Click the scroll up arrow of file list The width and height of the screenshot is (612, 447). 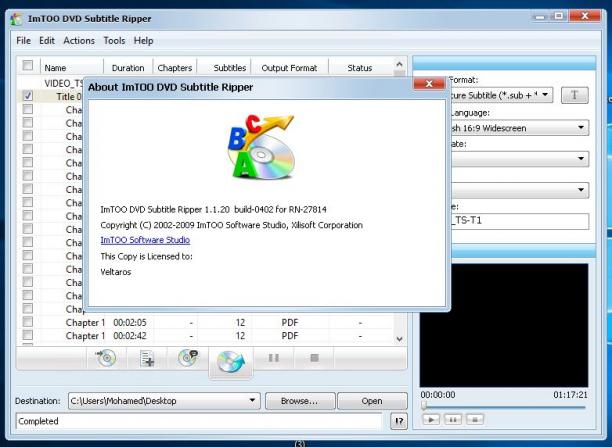pos(399,64)
